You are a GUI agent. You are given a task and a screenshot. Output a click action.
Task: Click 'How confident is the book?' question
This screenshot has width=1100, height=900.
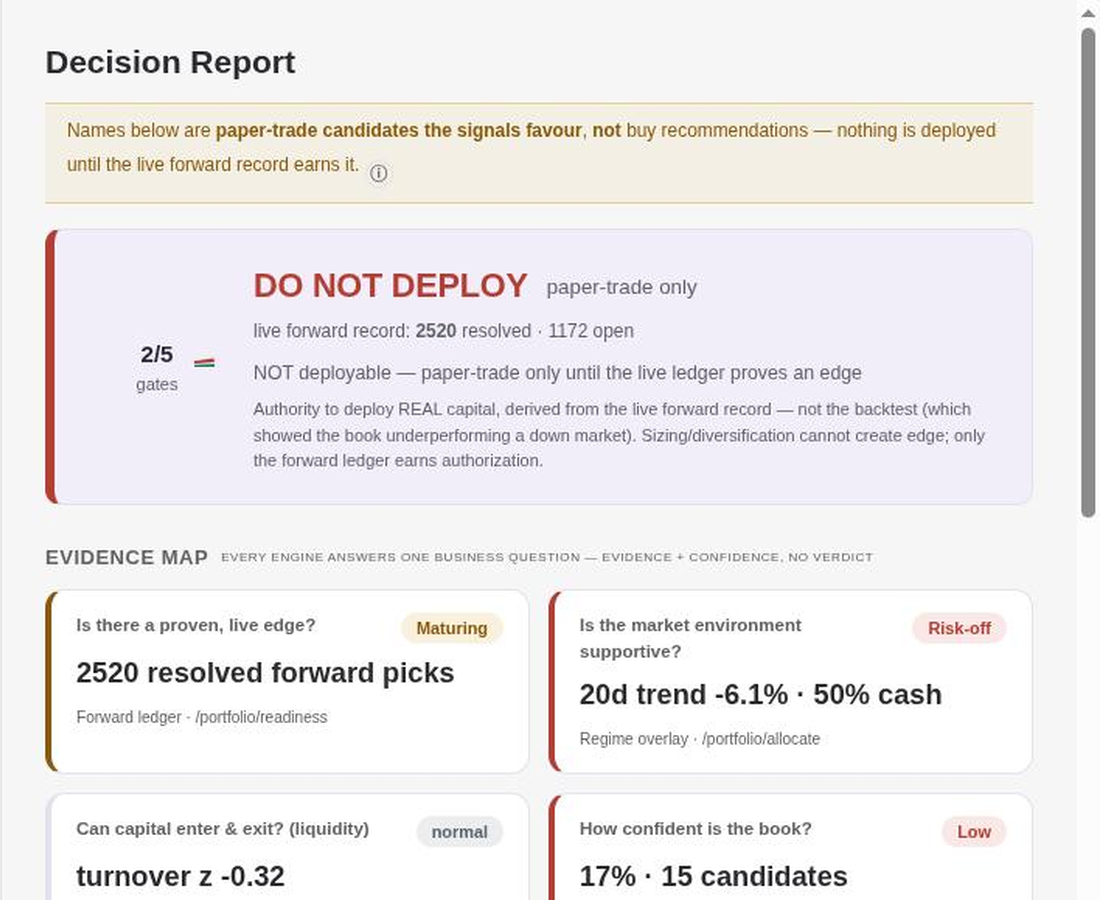695,828
